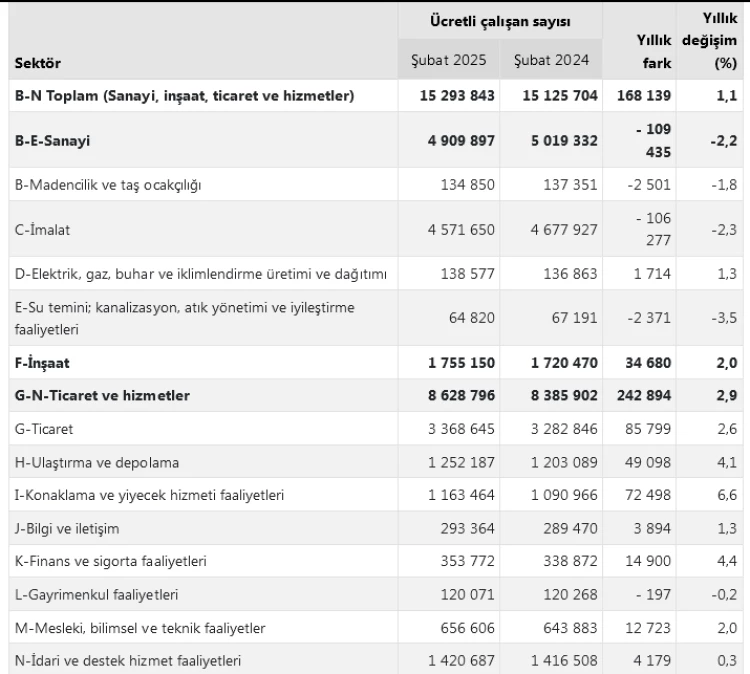This screenshot has width=750, height=674.
Task: Select the D-Elektrik, gaz, buhar row label
Action: pyautogui.click(x=201, y=274)
